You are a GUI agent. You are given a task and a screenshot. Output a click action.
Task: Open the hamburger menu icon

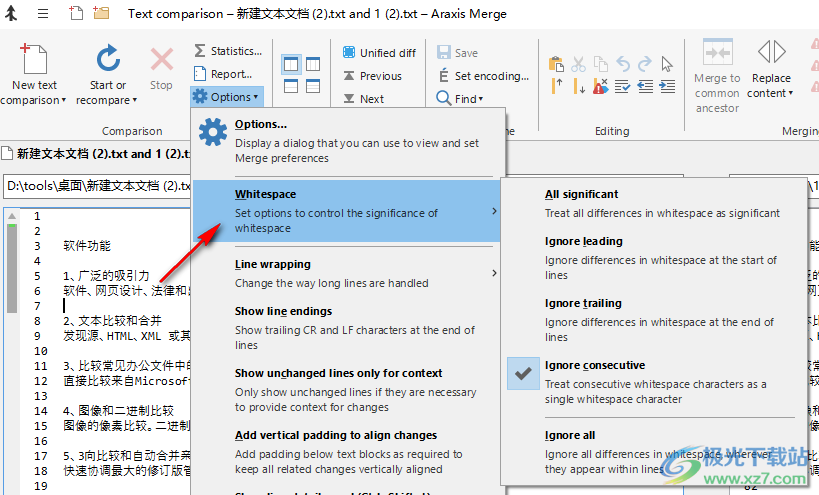click(43, 14)
